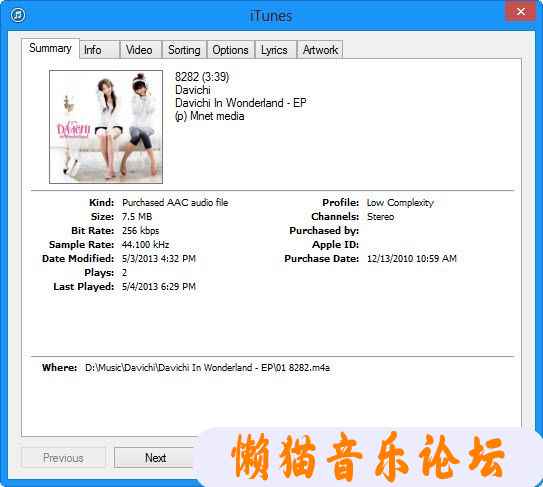543x487 pixels.
Task: Click the "Size:" label
Action: point(102,217)
